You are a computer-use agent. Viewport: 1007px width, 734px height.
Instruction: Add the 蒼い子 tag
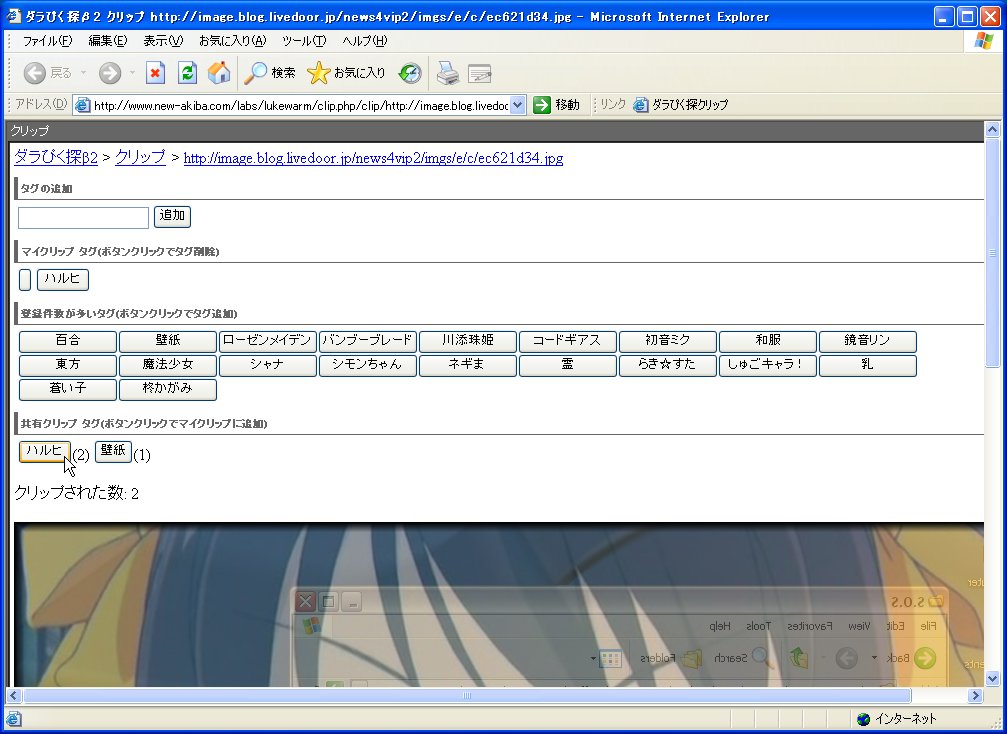(x=68, y=389)
